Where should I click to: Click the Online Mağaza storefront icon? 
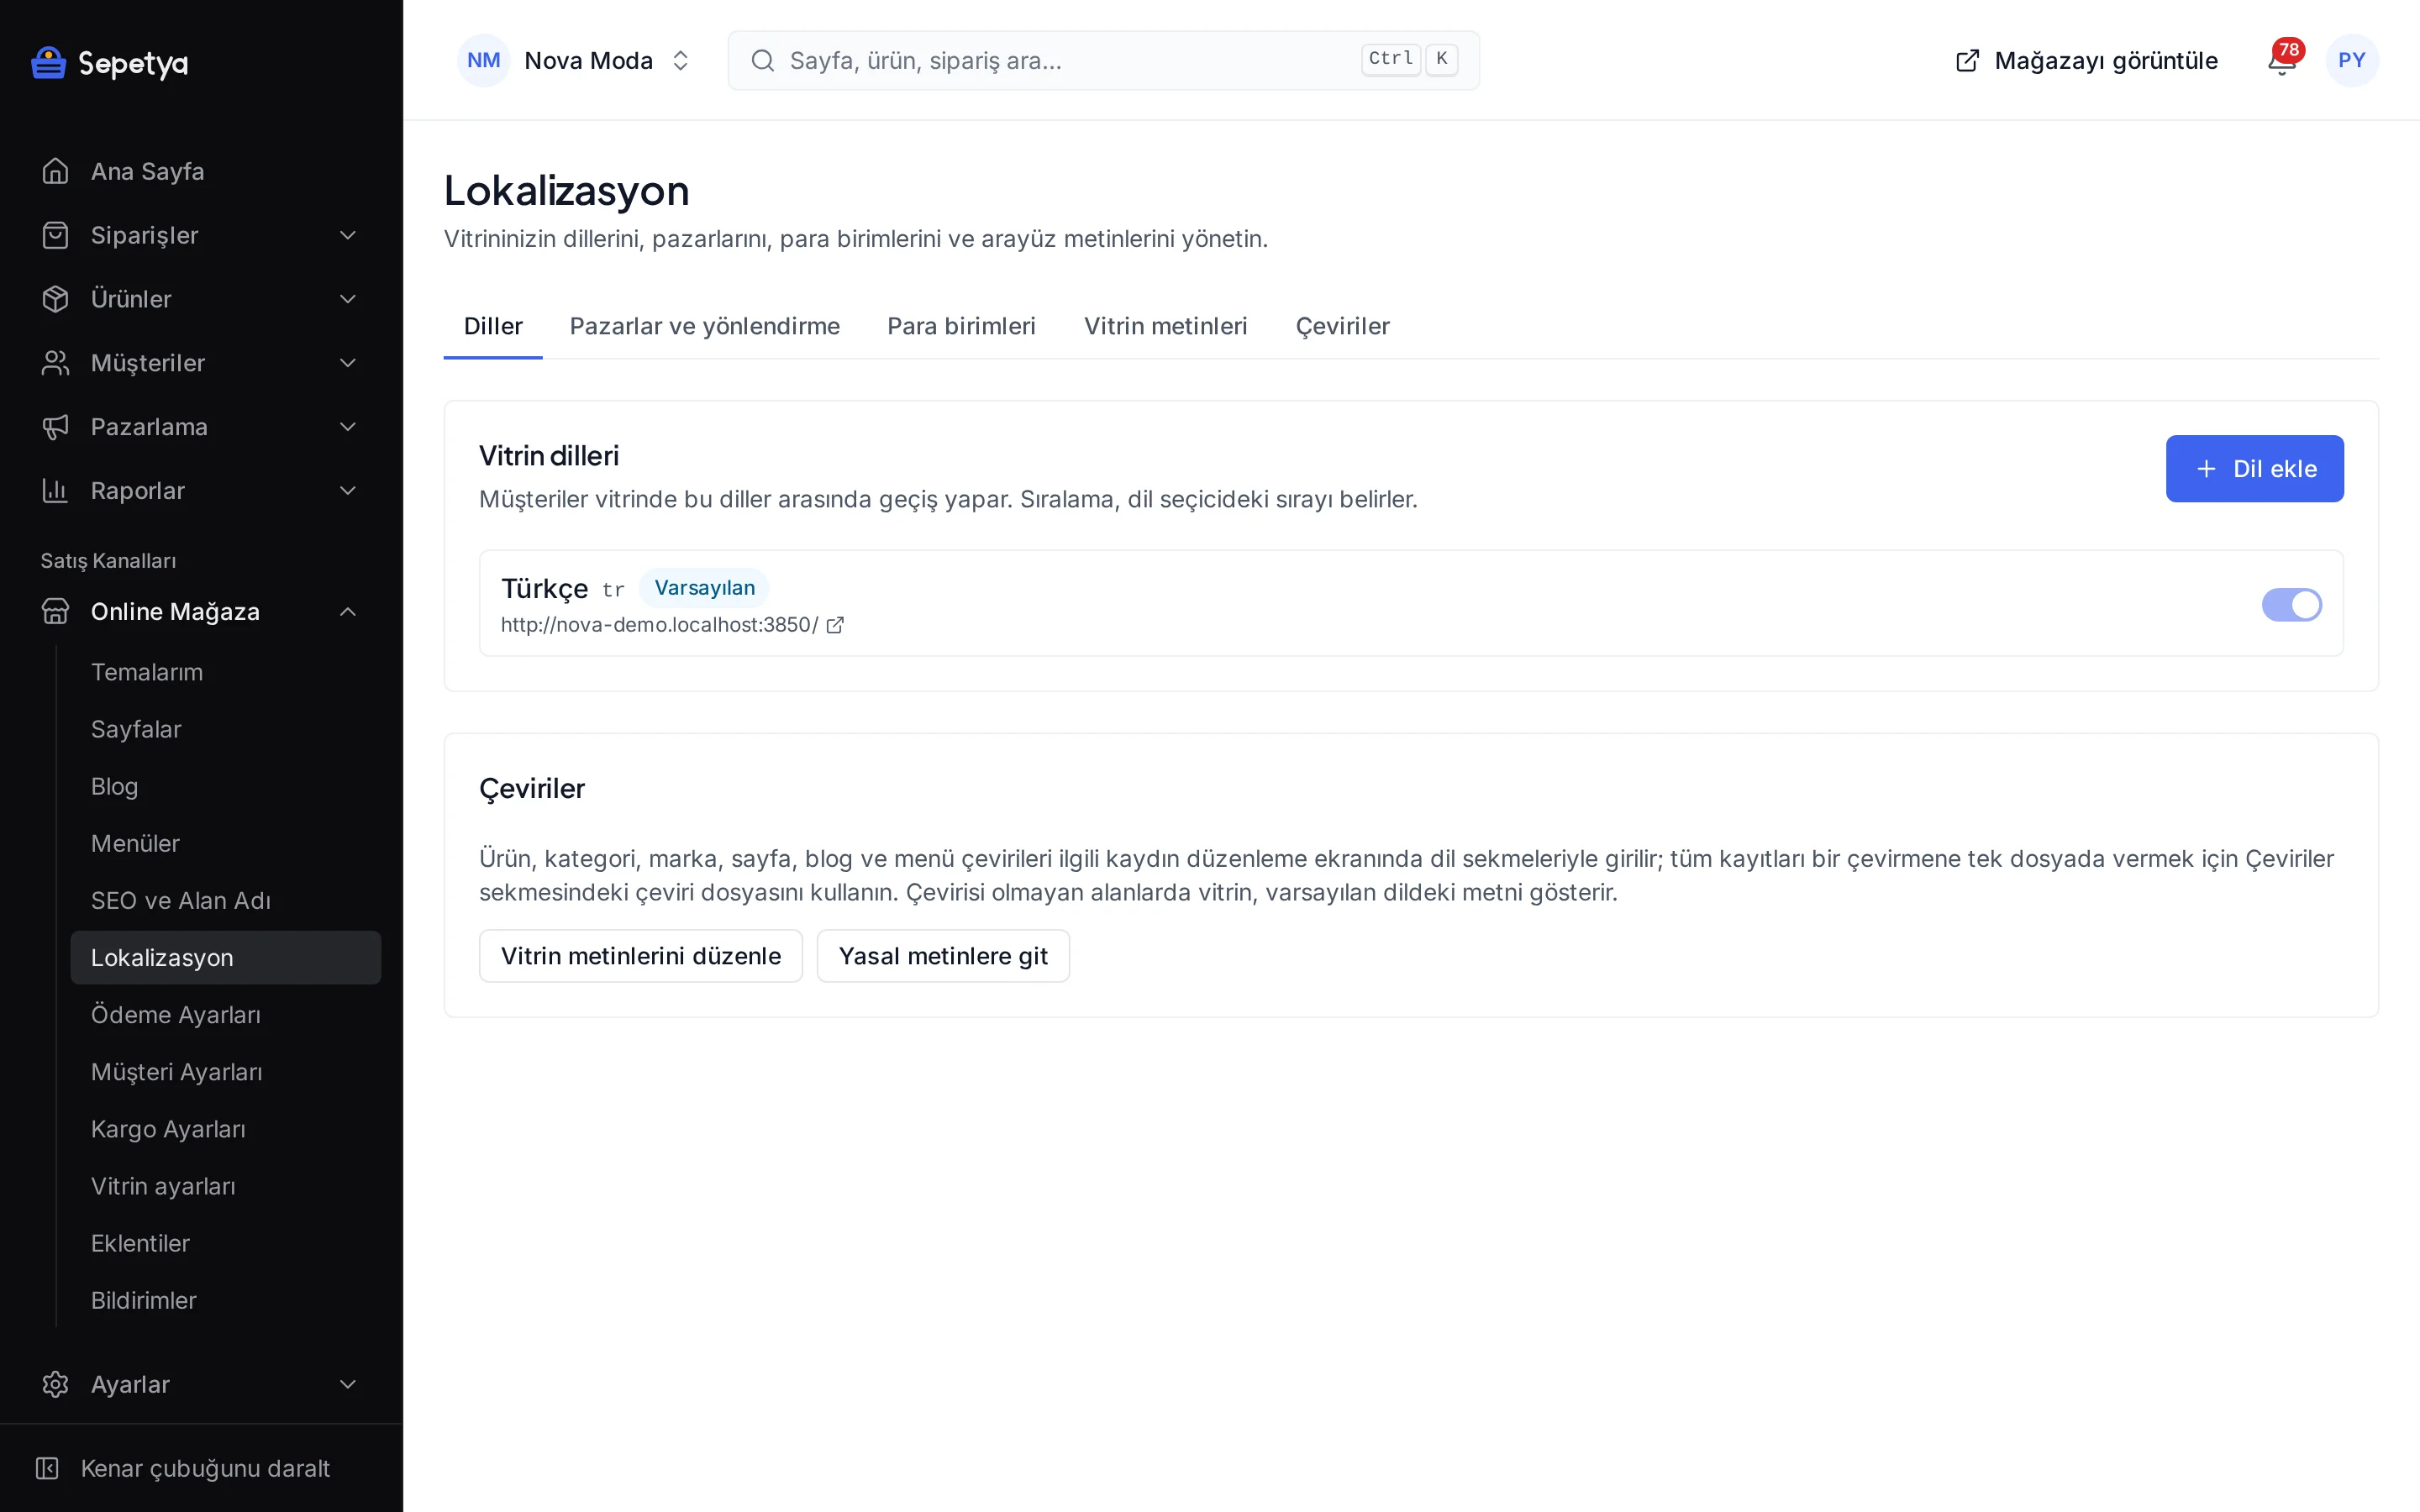[x=55, y=611]
